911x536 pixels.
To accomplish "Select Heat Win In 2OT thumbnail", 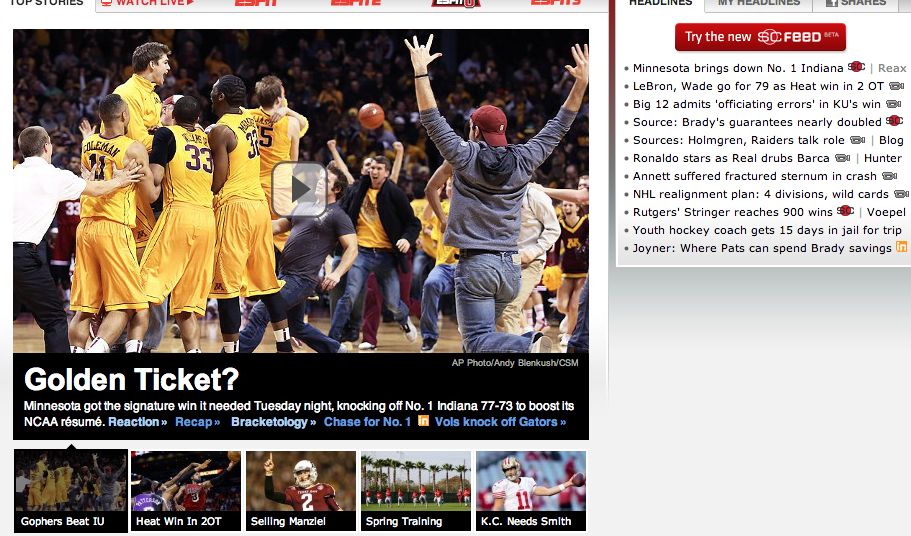I will click(186, 490).
